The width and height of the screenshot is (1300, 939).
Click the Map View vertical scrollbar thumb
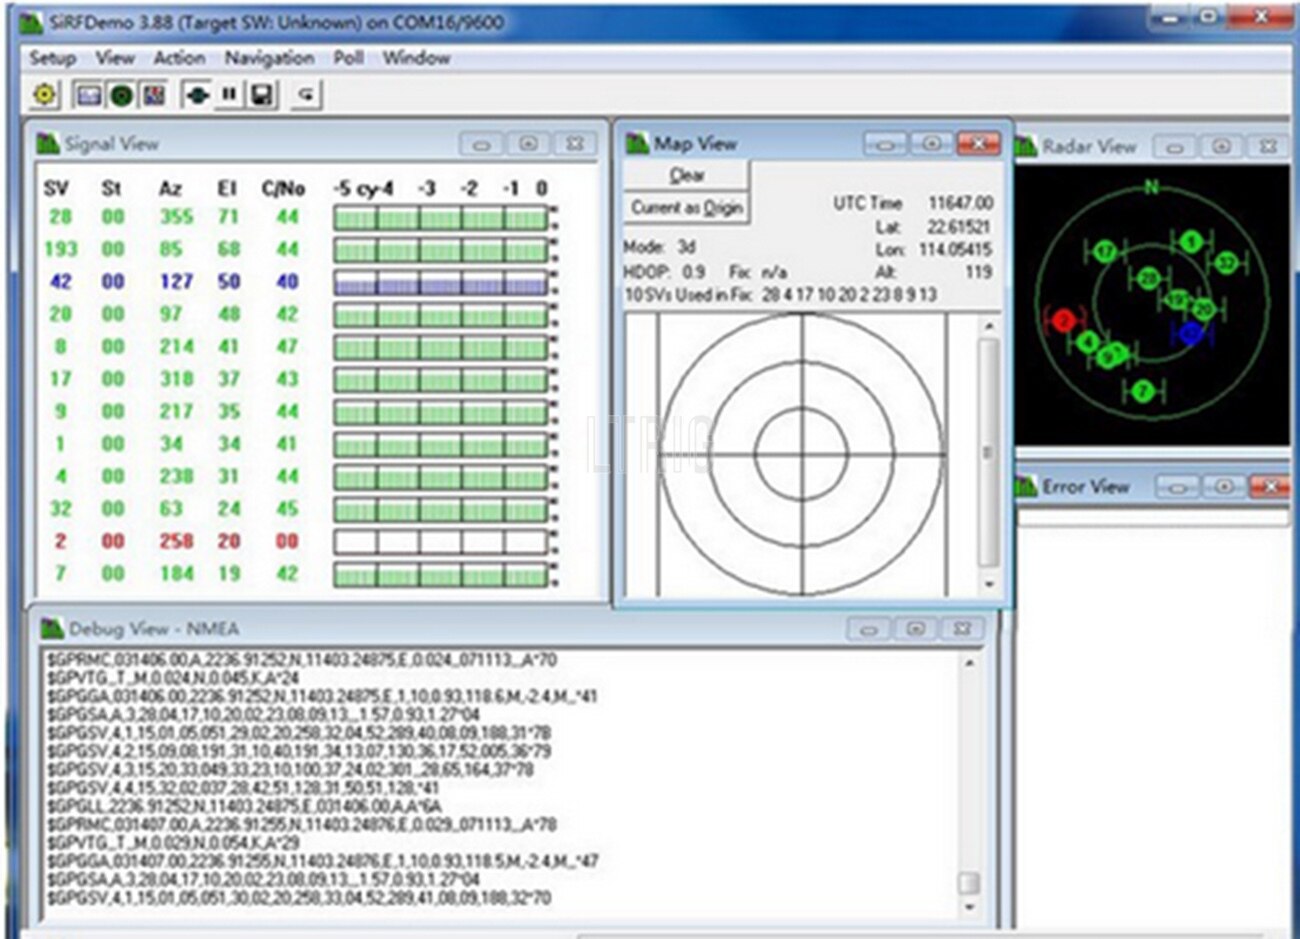click(988, 450)
